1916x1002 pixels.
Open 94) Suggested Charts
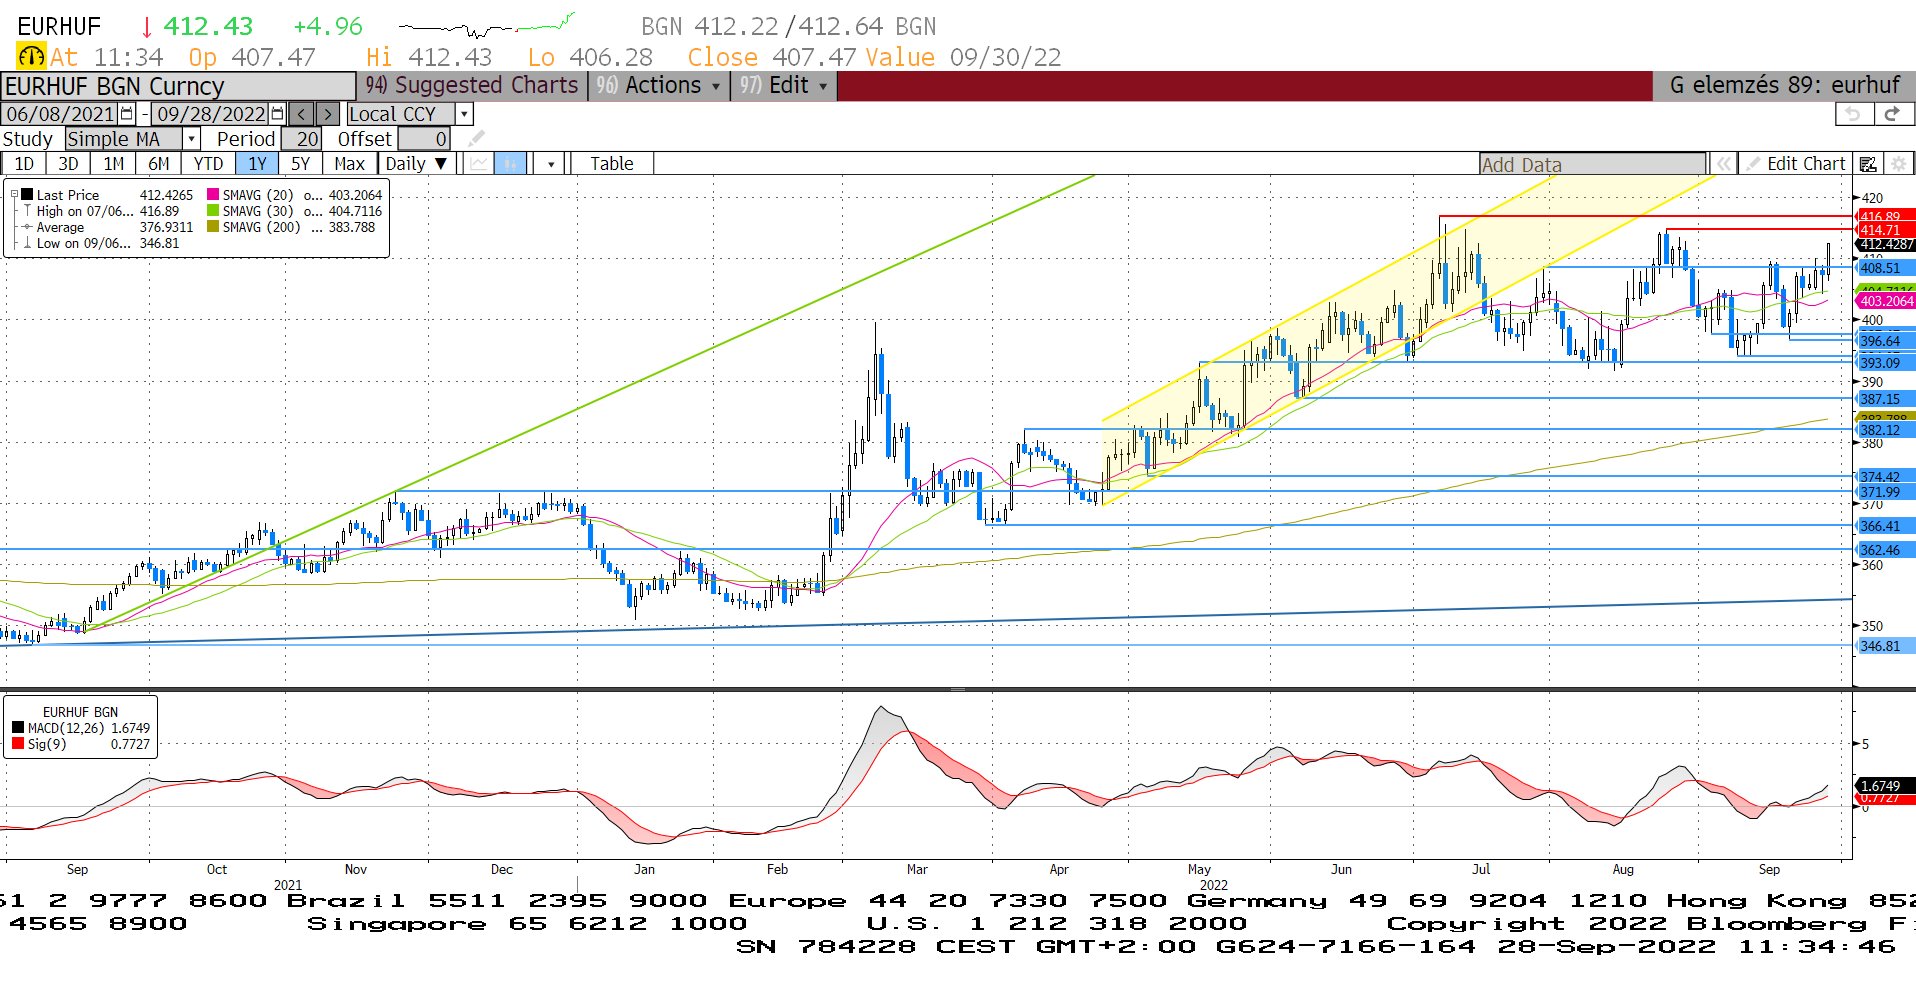click(x=471, y=85)
